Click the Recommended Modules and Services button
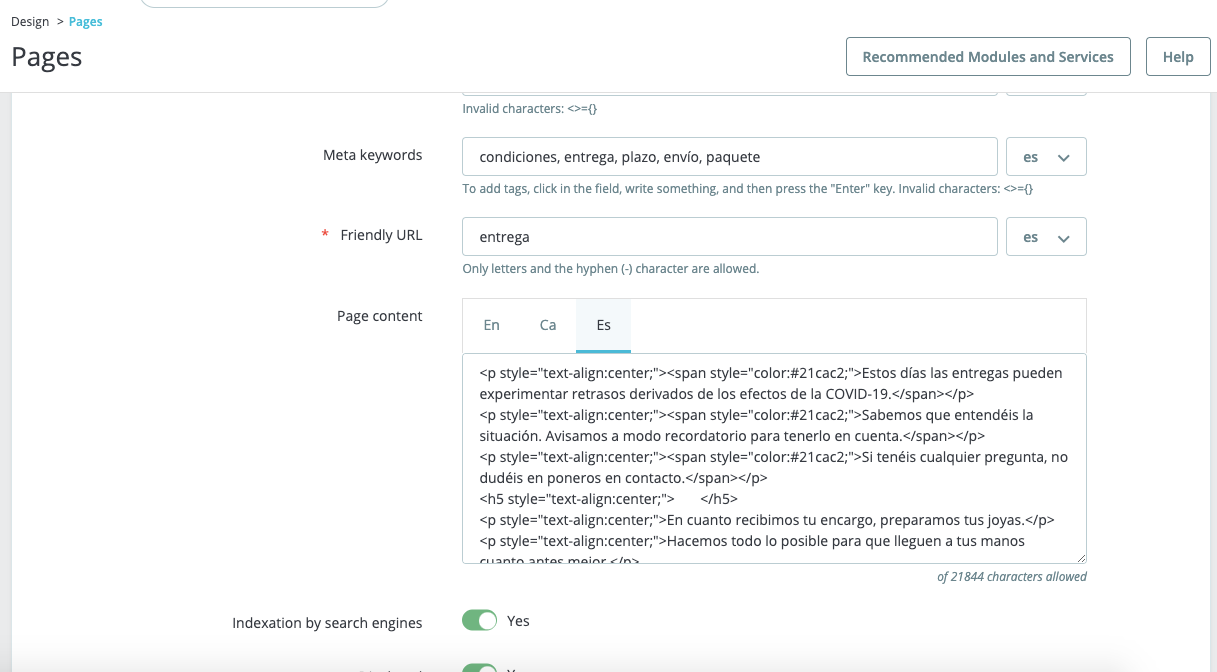The width and height of the screenshot is (1217, 672). click(x=988, y=57)
